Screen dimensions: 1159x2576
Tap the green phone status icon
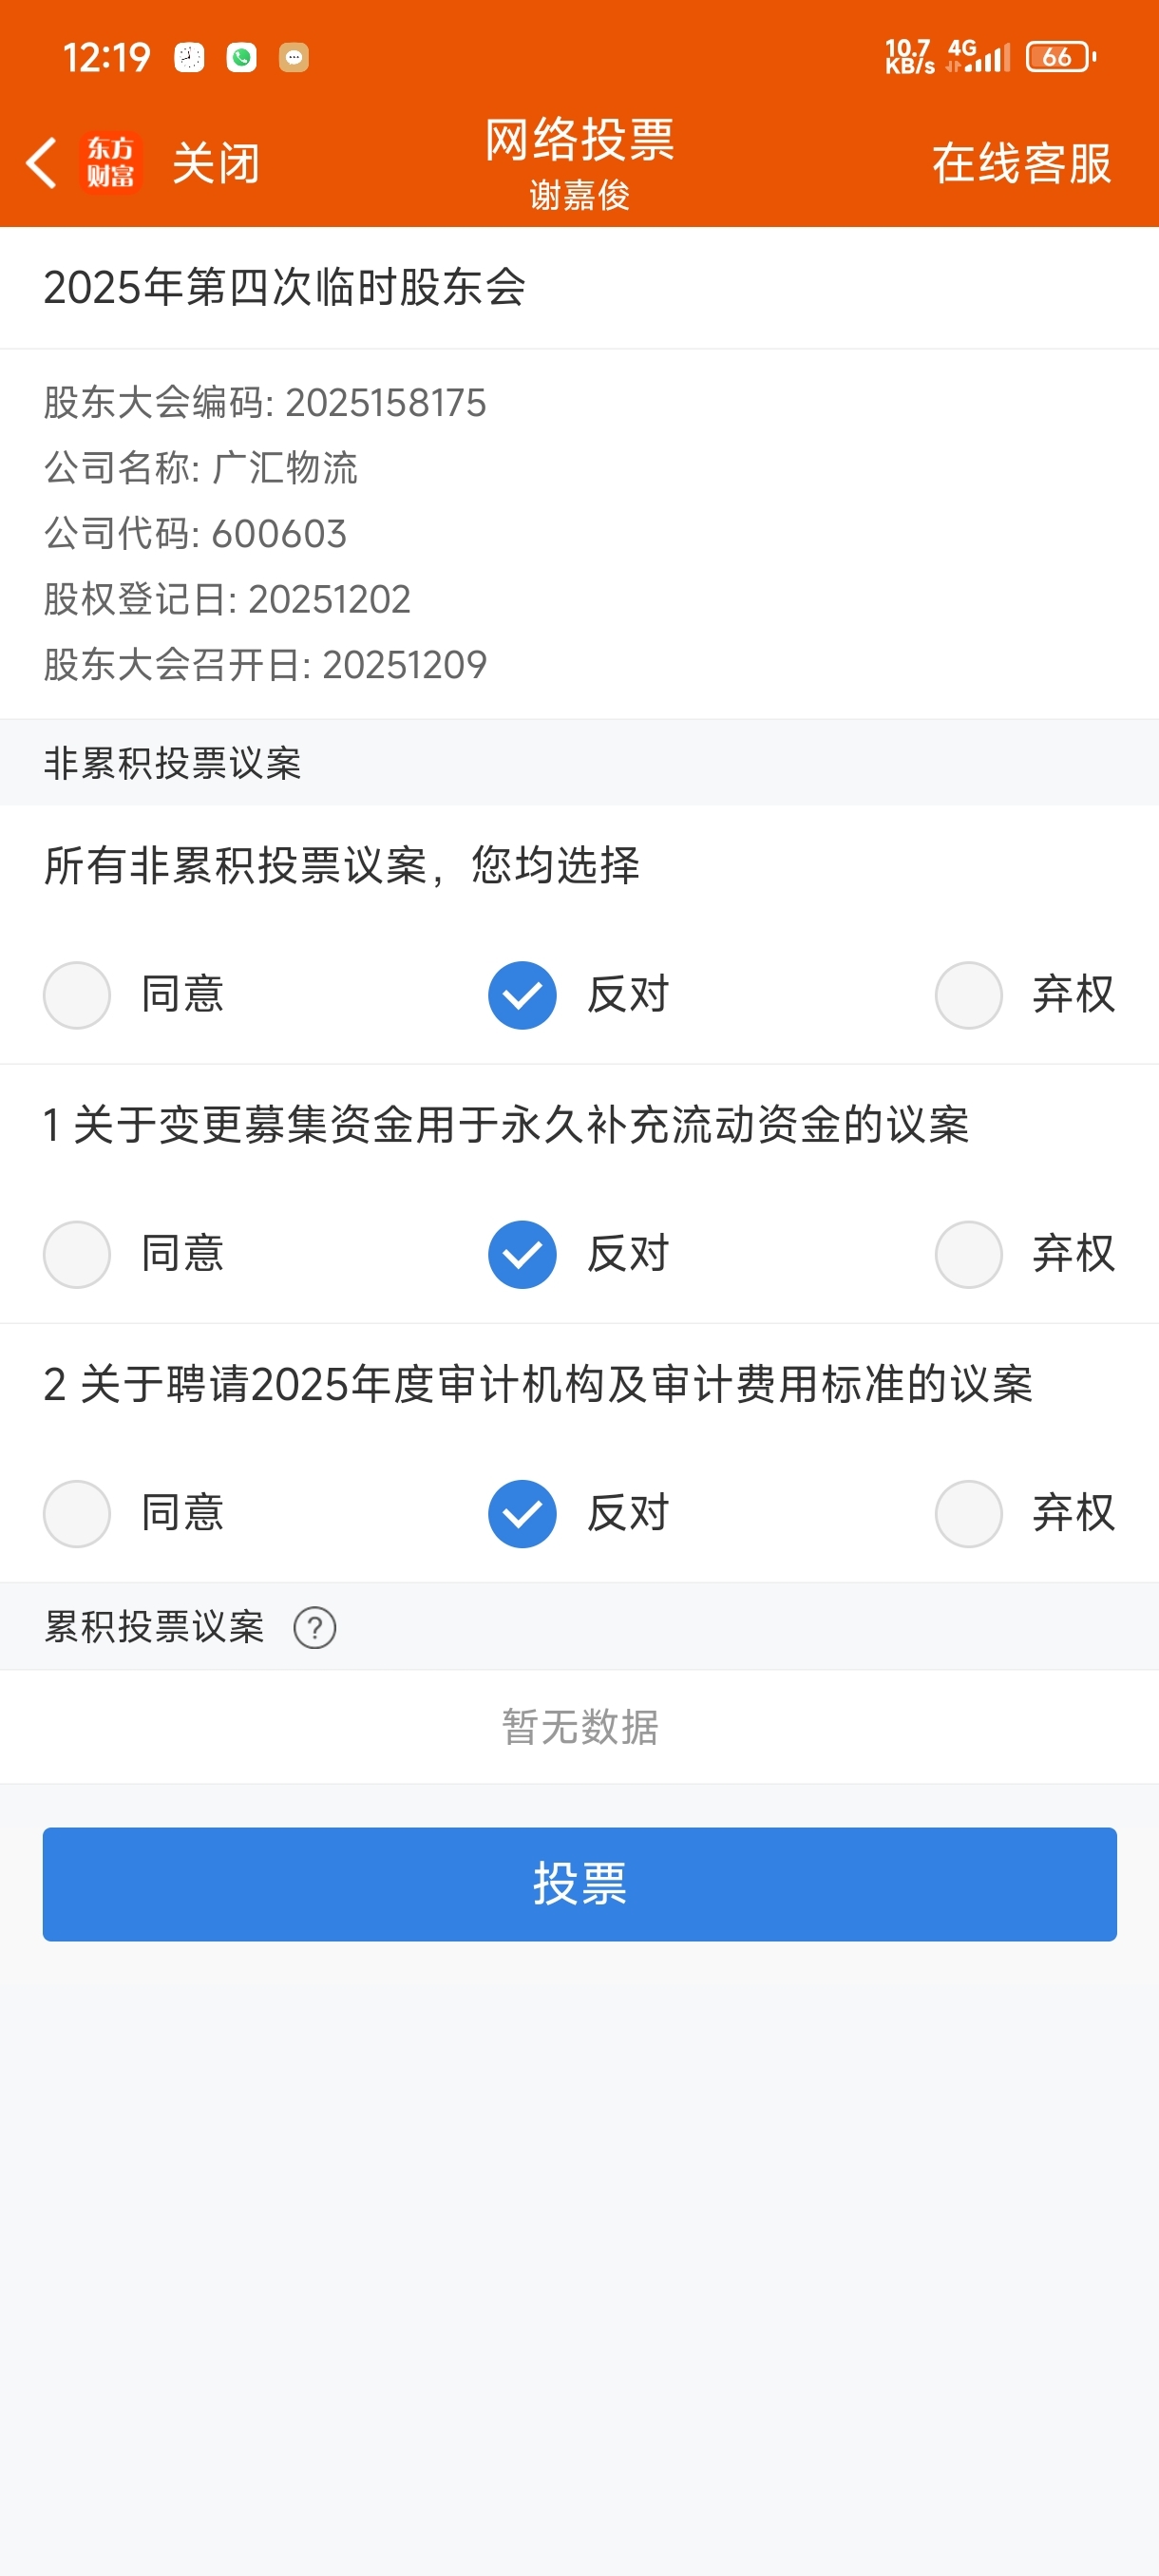click(x=242, y=58)
